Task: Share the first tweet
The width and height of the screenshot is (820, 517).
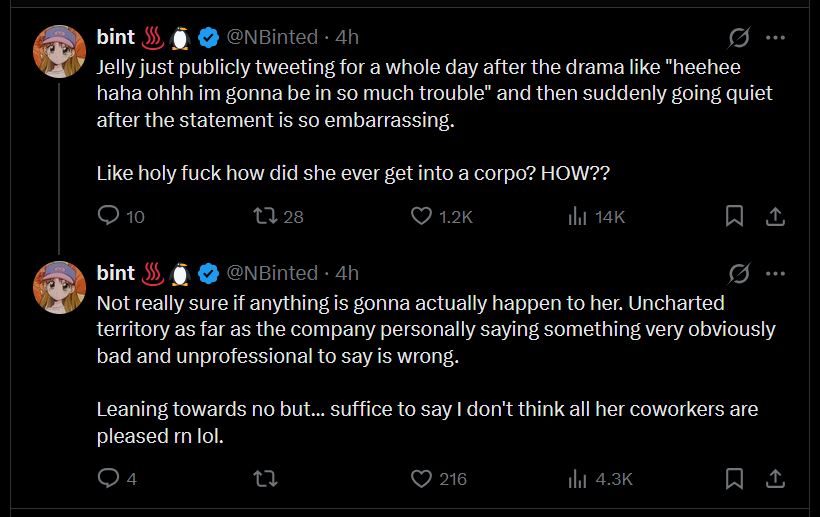Action: tap(775, 216)
